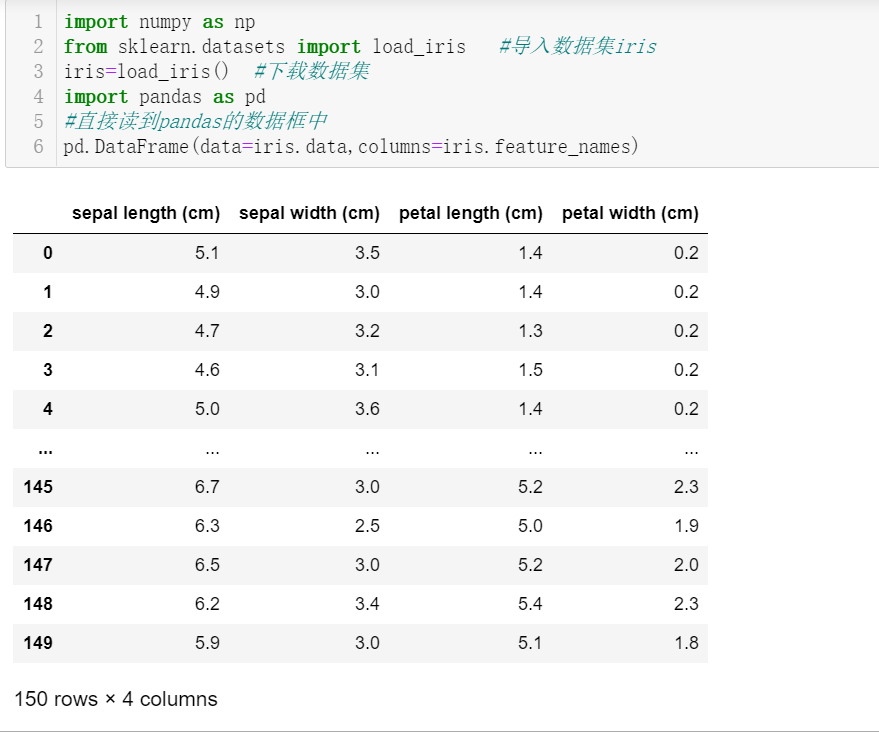Click row index 149
Viewport: 879px width, 732px height.
point(38,642)
